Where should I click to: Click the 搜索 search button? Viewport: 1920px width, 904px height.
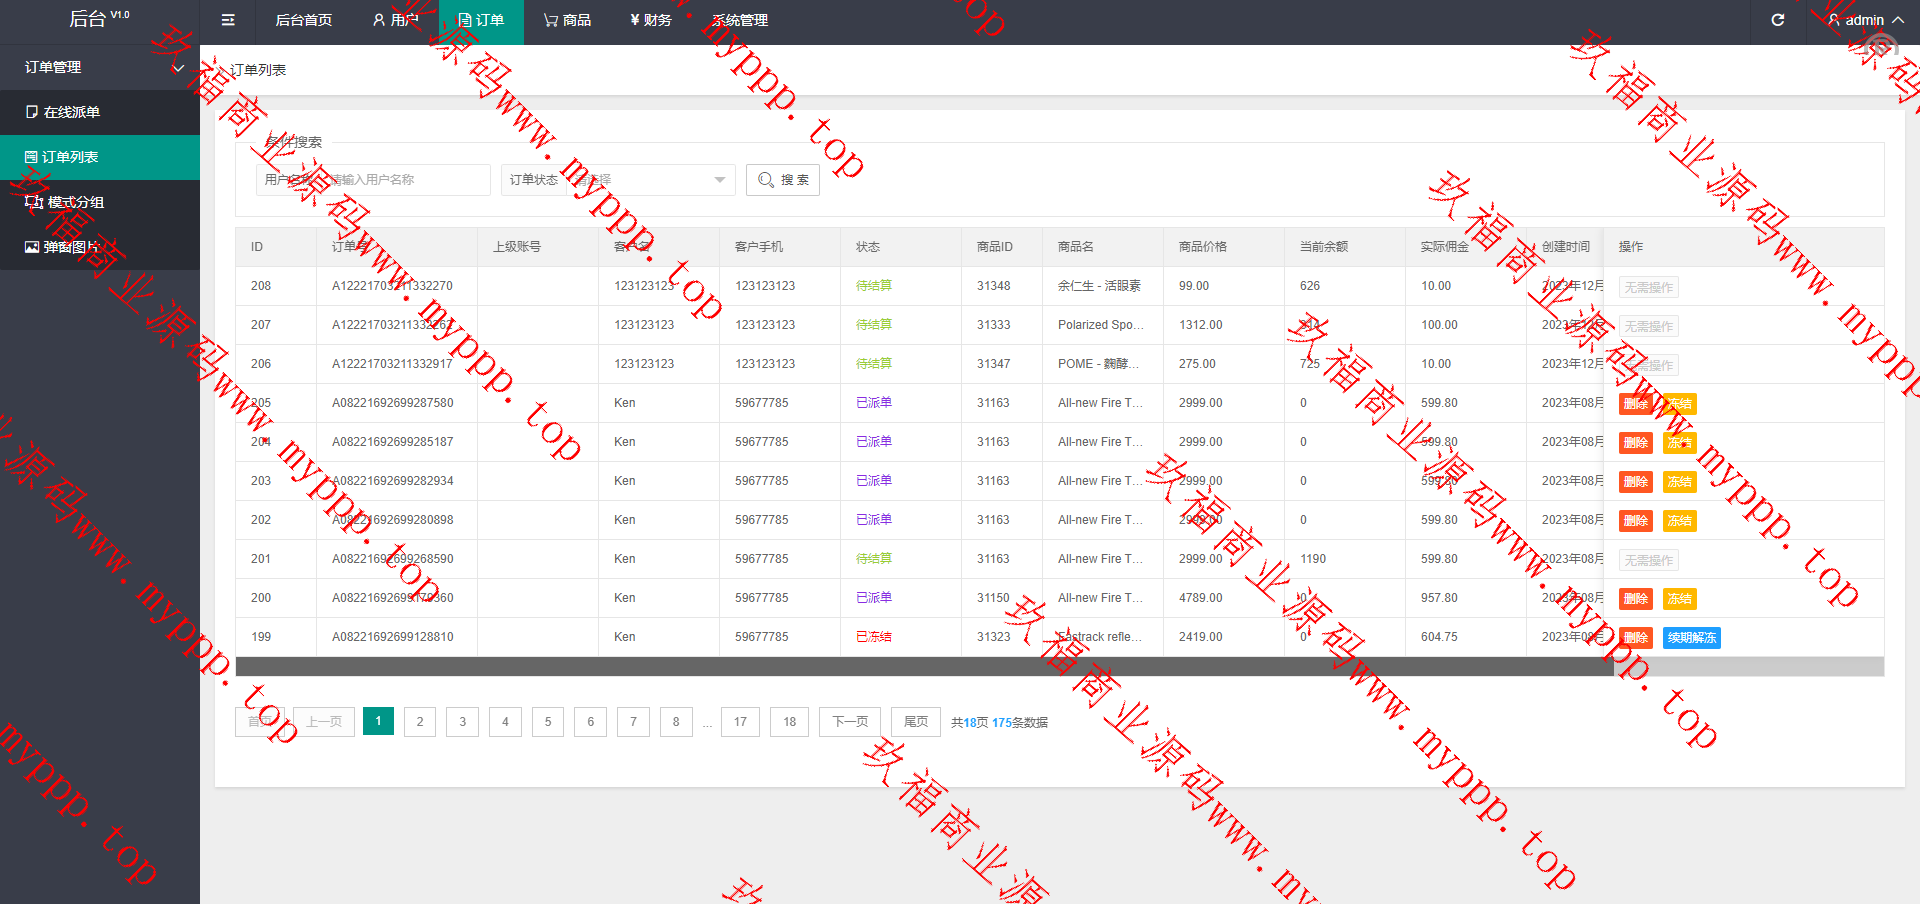pos(783,180)
